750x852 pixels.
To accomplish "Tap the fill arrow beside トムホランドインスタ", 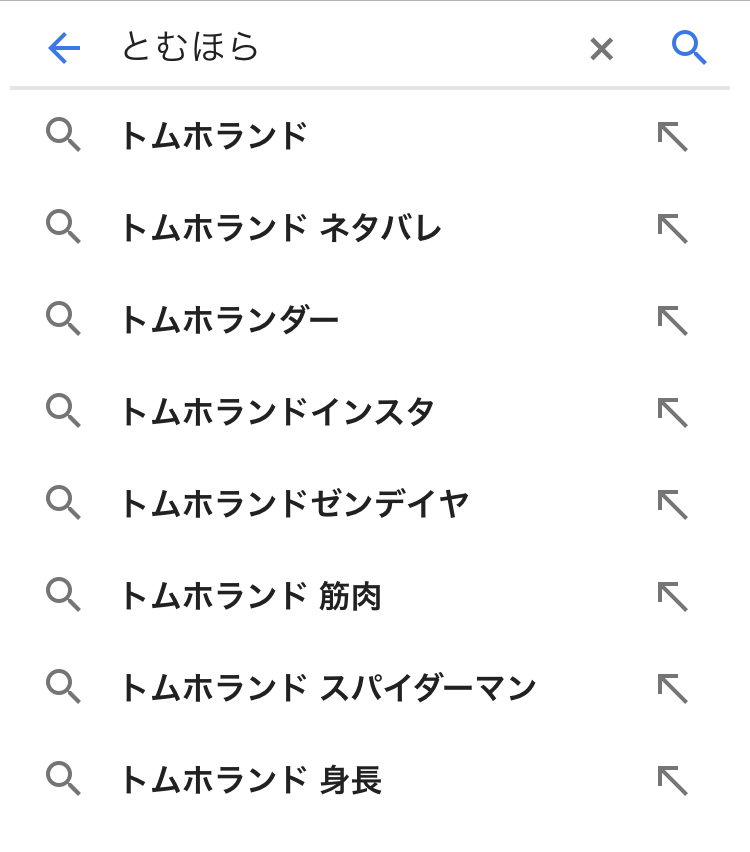I will point(672,412).
